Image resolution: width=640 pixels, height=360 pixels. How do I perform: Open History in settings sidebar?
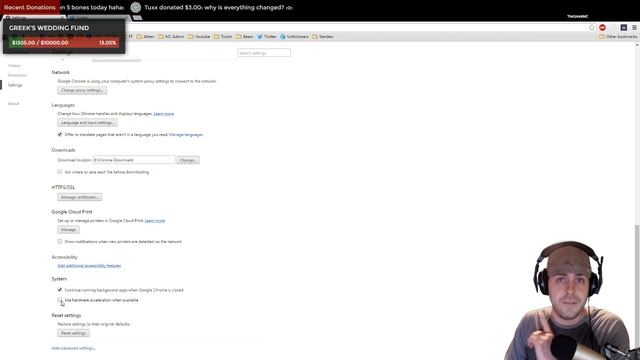pos(14,66)
